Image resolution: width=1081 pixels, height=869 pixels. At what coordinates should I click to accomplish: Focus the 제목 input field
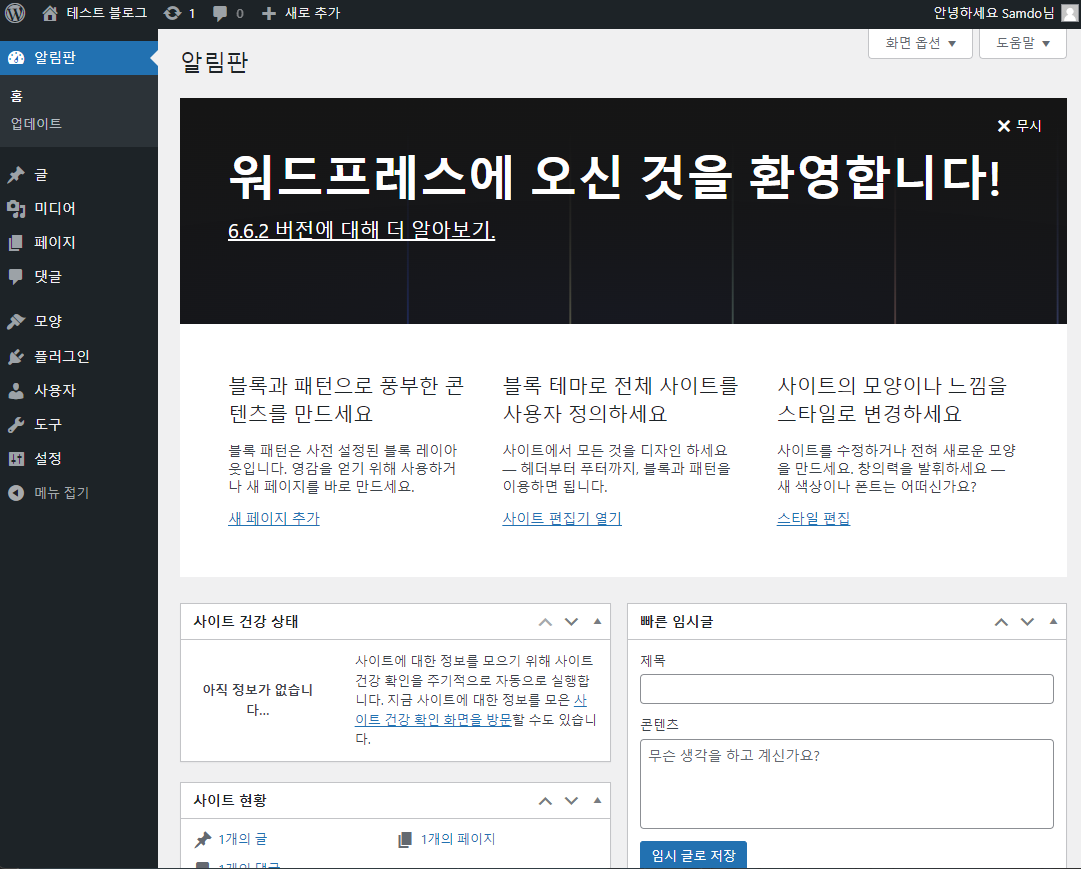pos(847,689)
